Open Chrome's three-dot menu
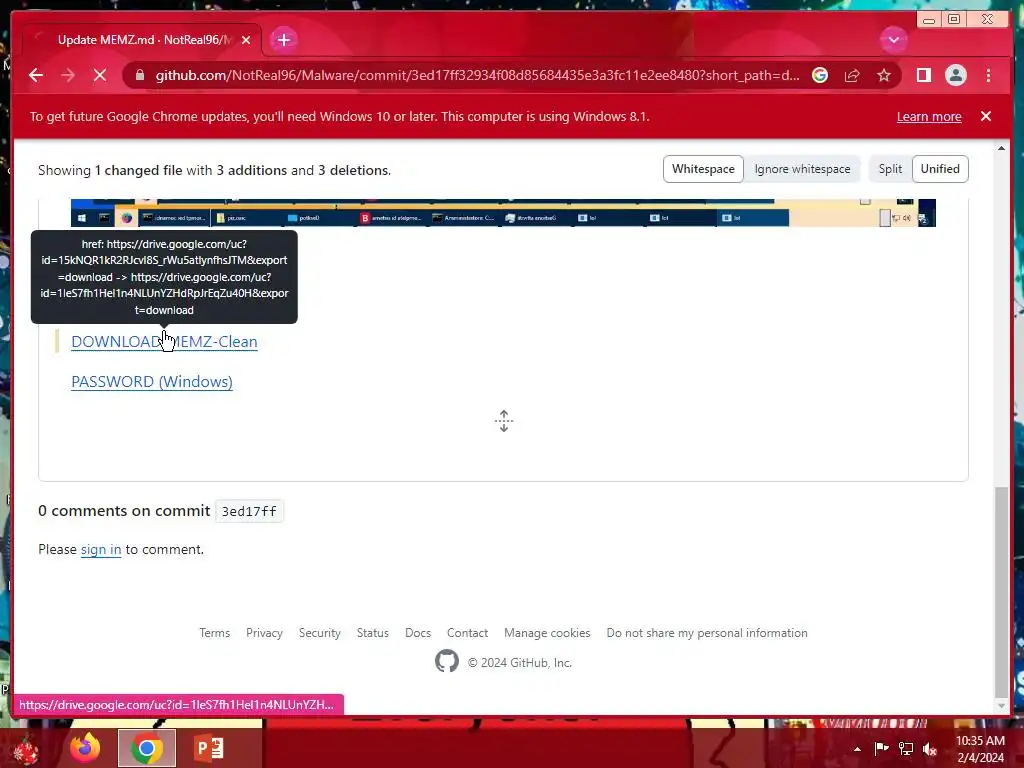The height and width of the screenshot is (768, 1024). [988, 76]
